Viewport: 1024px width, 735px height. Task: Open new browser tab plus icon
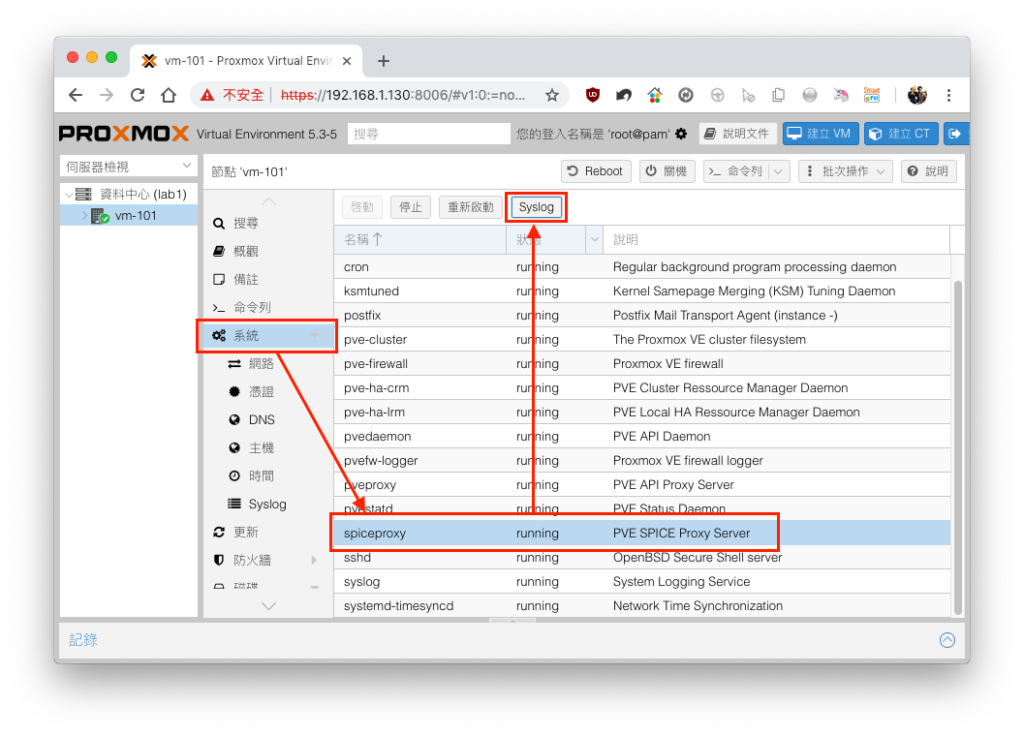[383, 61]
